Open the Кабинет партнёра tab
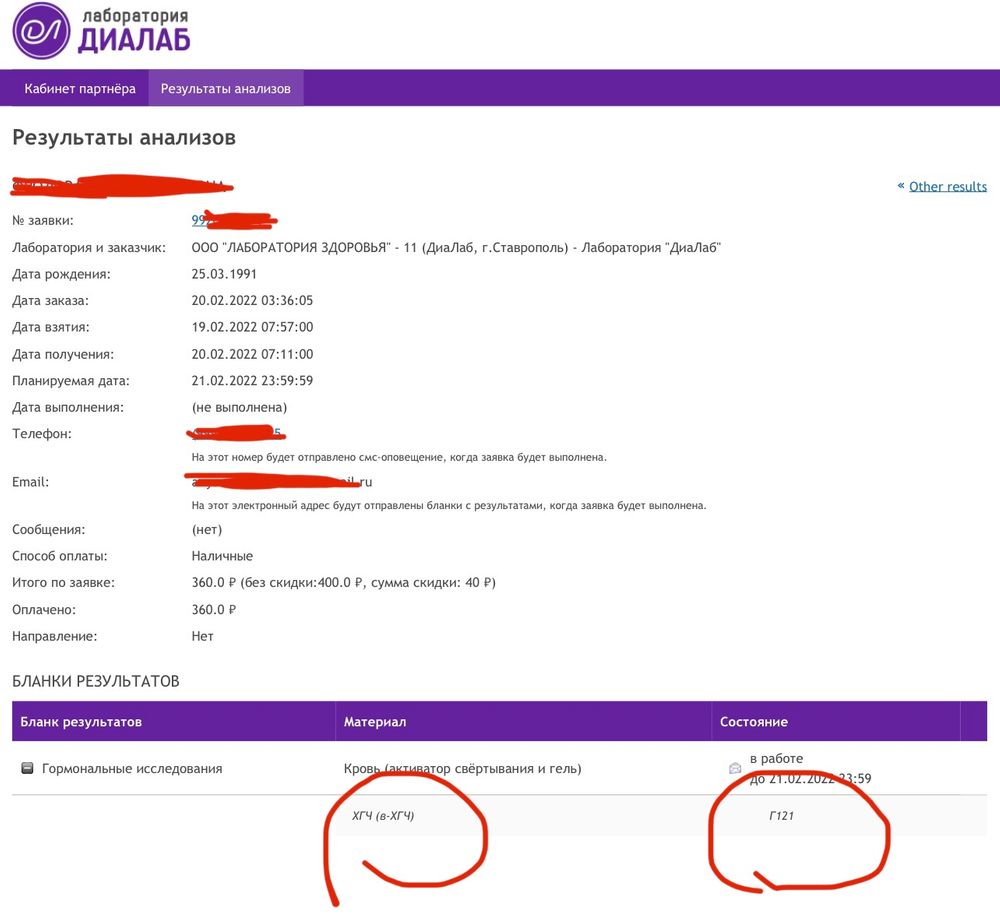The height and width of the screenshot is (917, 1000). pyautogui.click(x=80, y=89)
